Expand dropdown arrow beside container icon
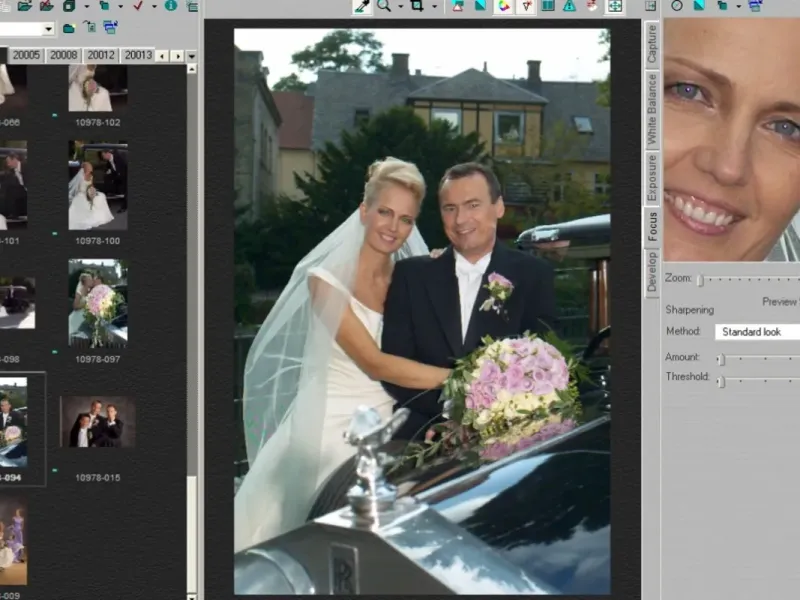The image size is (800, 600). pyautogui.click(x=86, y=7)
